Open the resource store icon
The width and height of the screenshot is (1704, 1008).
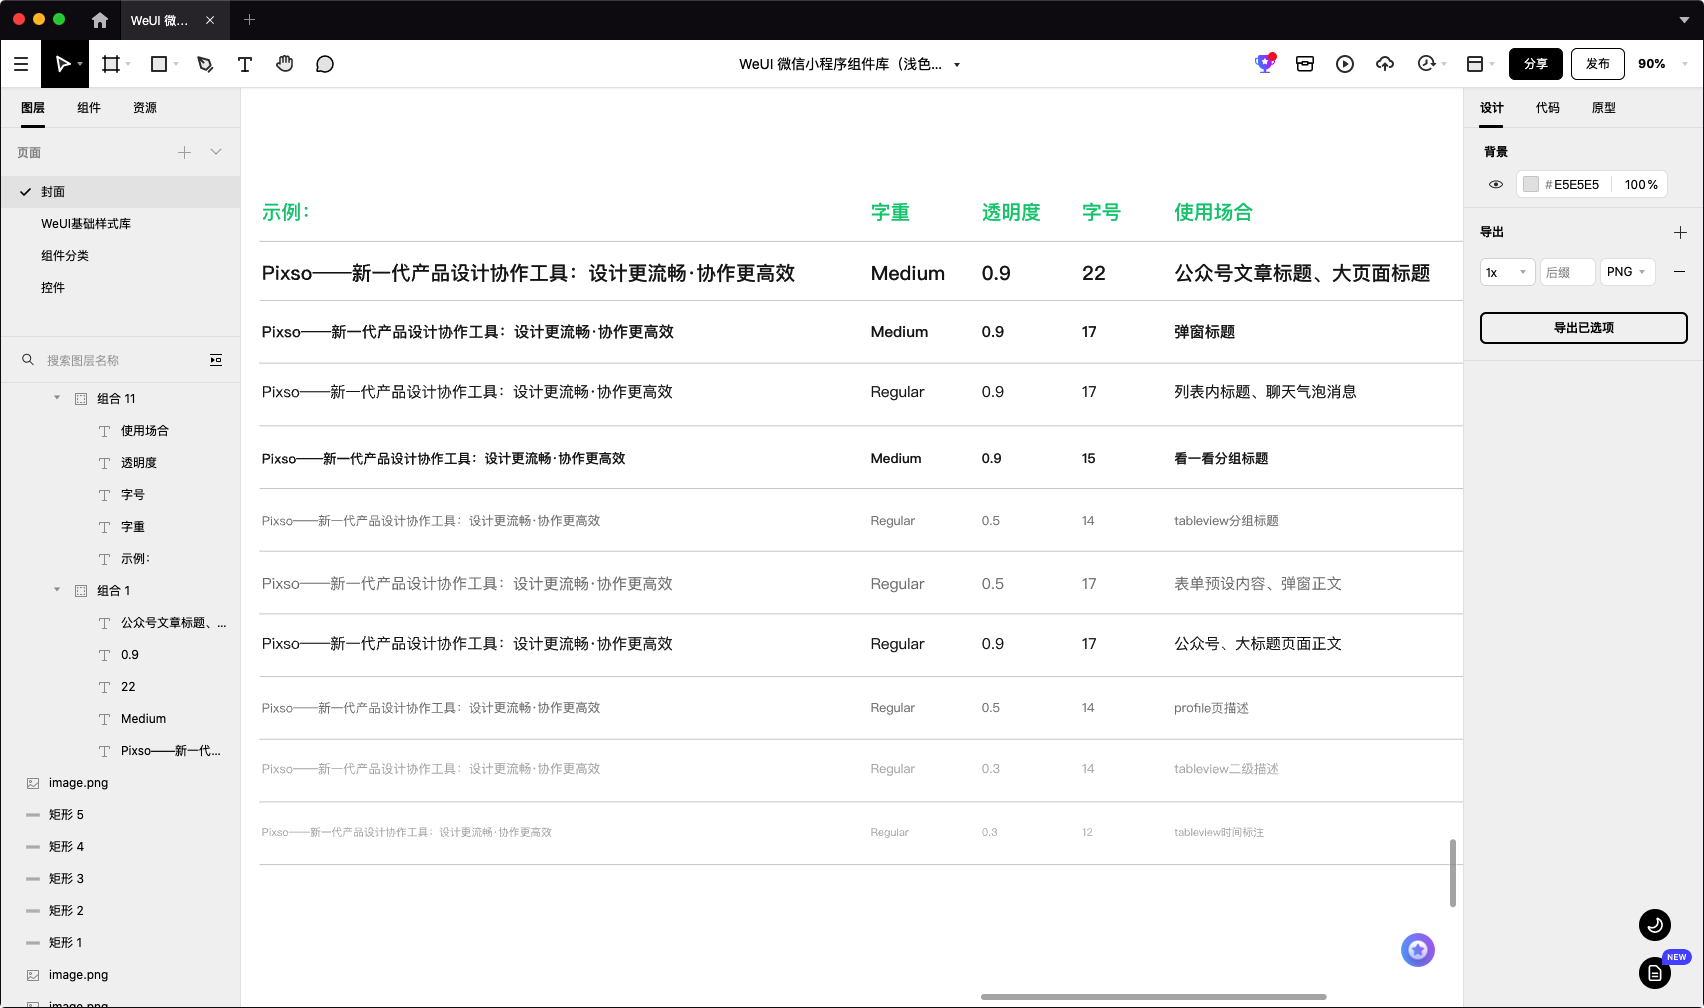1305,64
